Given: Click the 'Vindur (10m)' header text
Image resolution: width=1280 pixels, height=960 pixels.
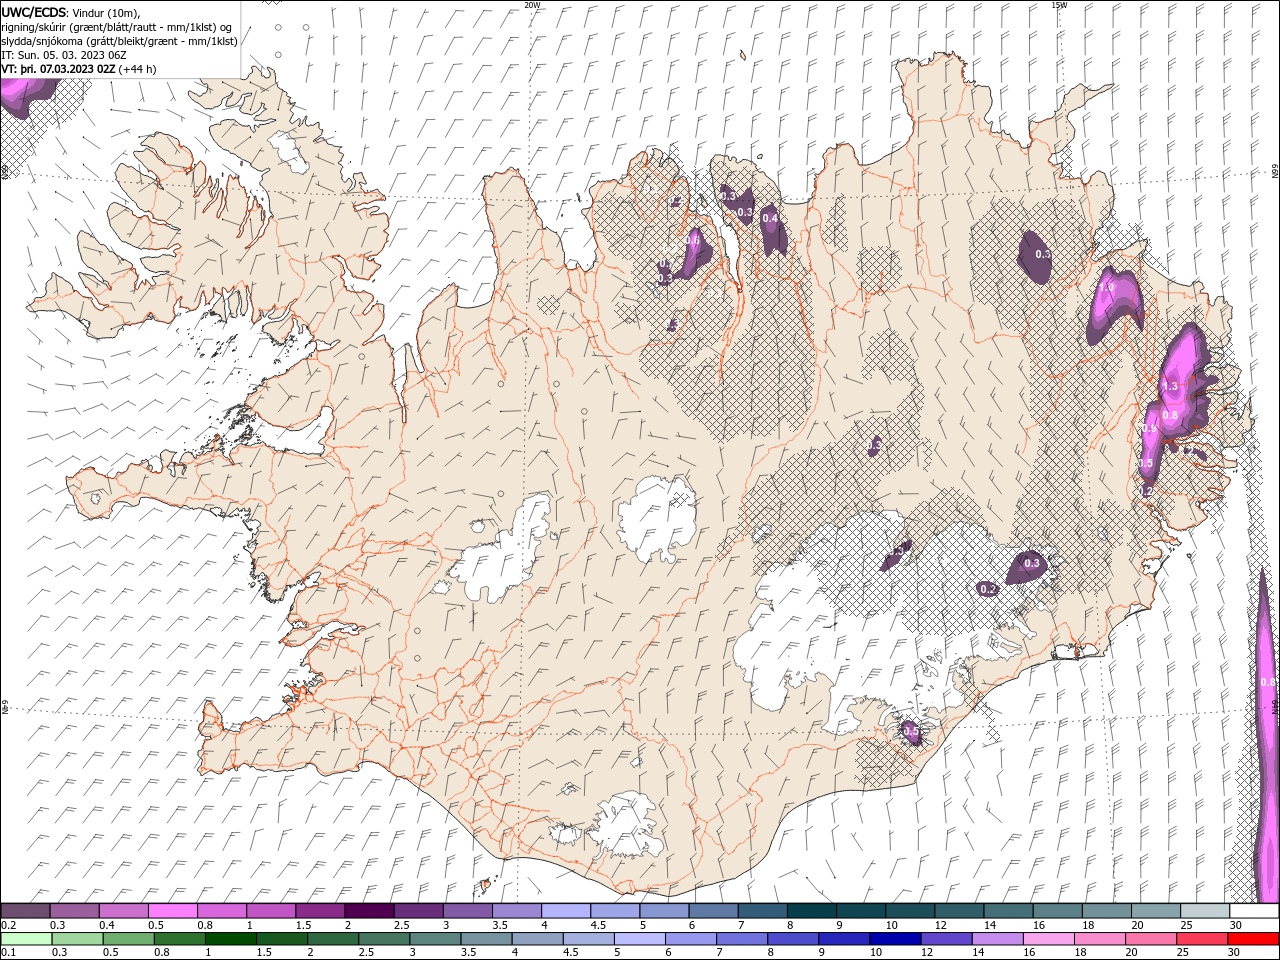Looking at the screenshot, I should click(x=107, y=12).
